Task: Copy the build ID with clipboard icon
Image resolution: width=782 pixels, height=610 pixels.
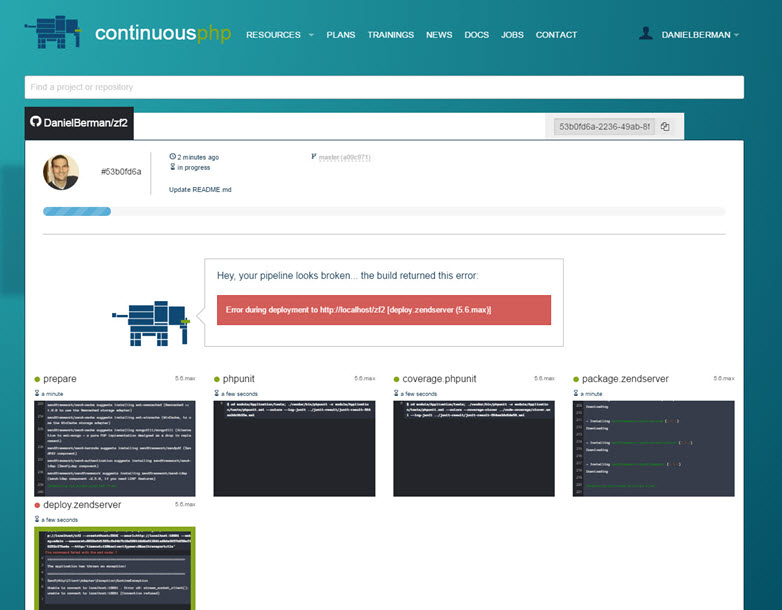Action: pyautogui.click(x=665, y=127)
